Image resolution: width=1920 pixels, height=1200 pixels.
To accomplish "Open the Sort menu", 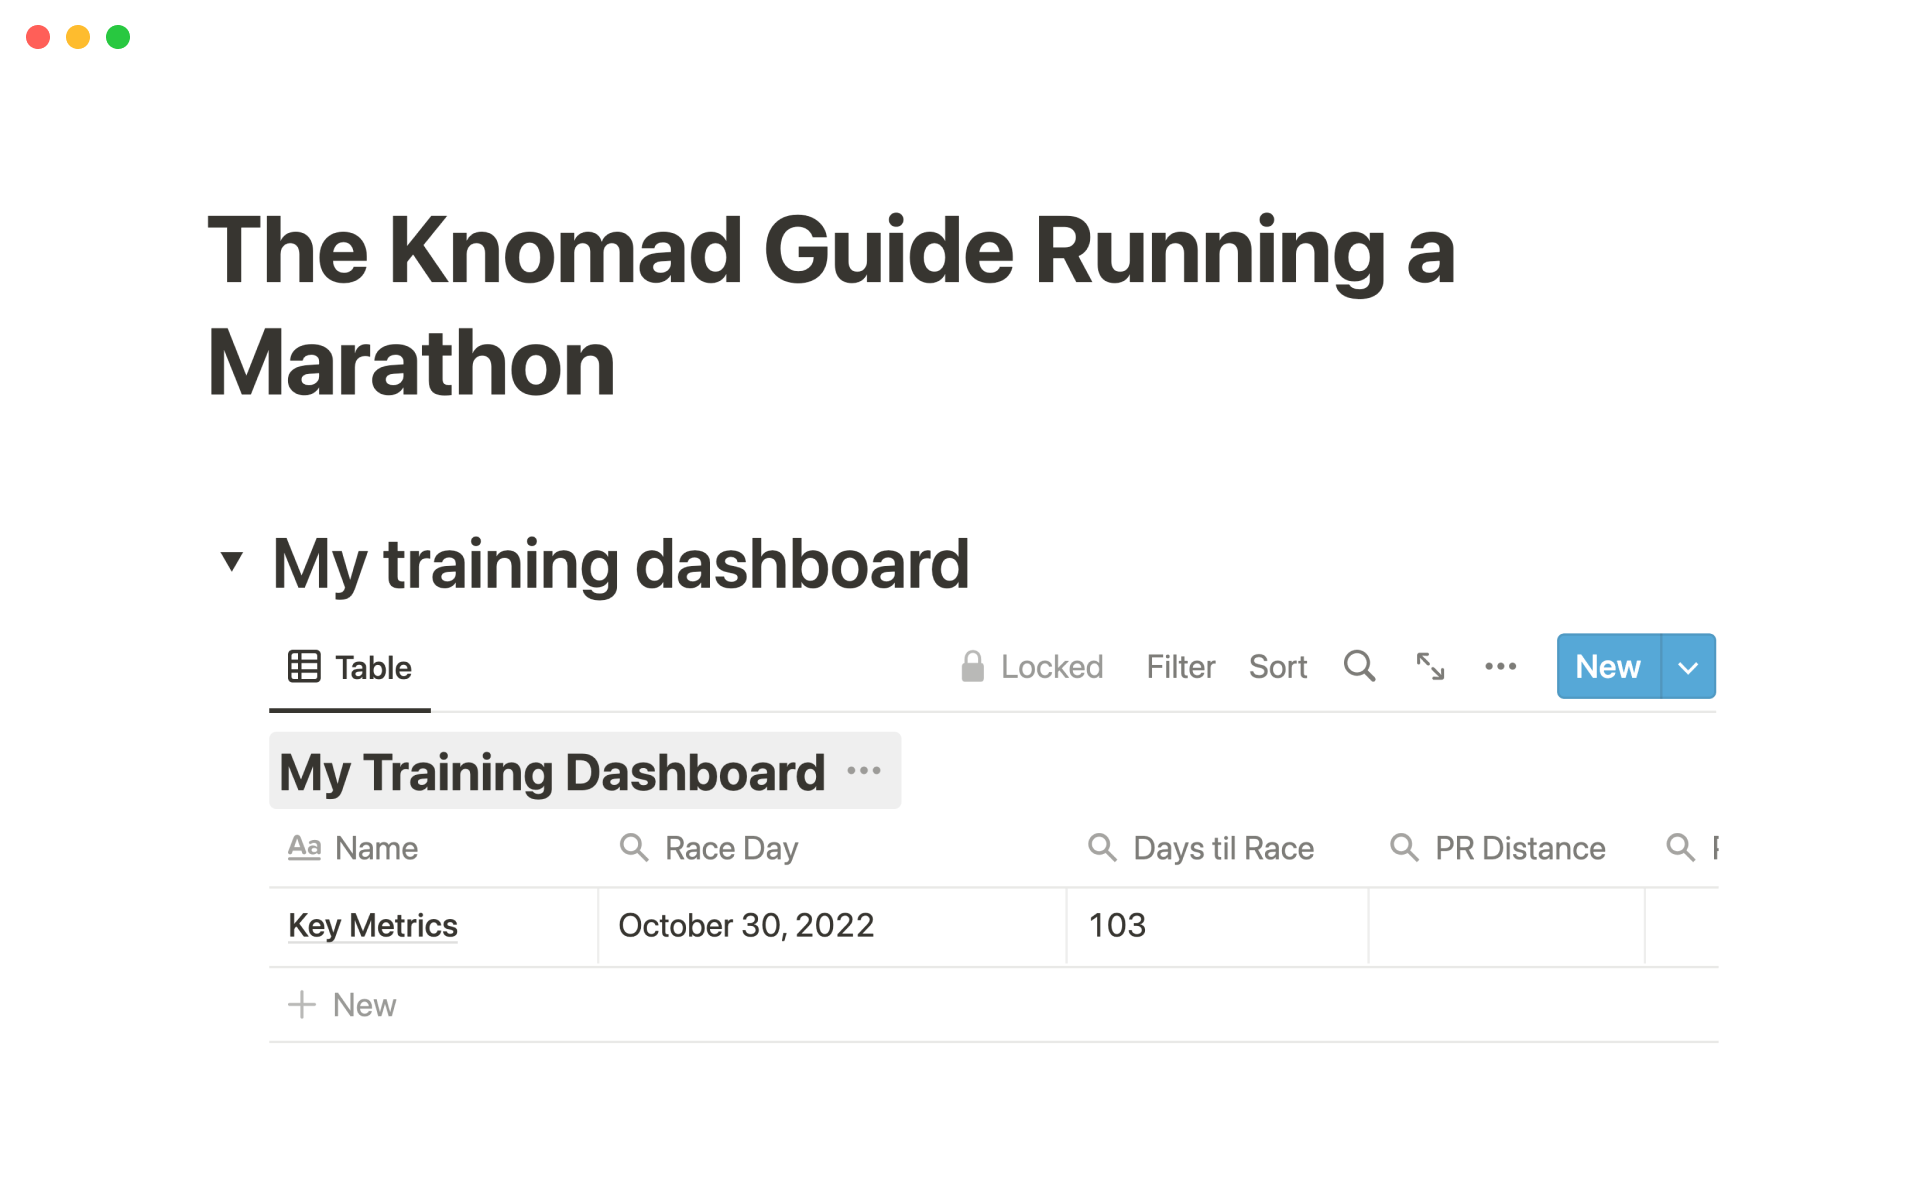I will pos(1277,667).
